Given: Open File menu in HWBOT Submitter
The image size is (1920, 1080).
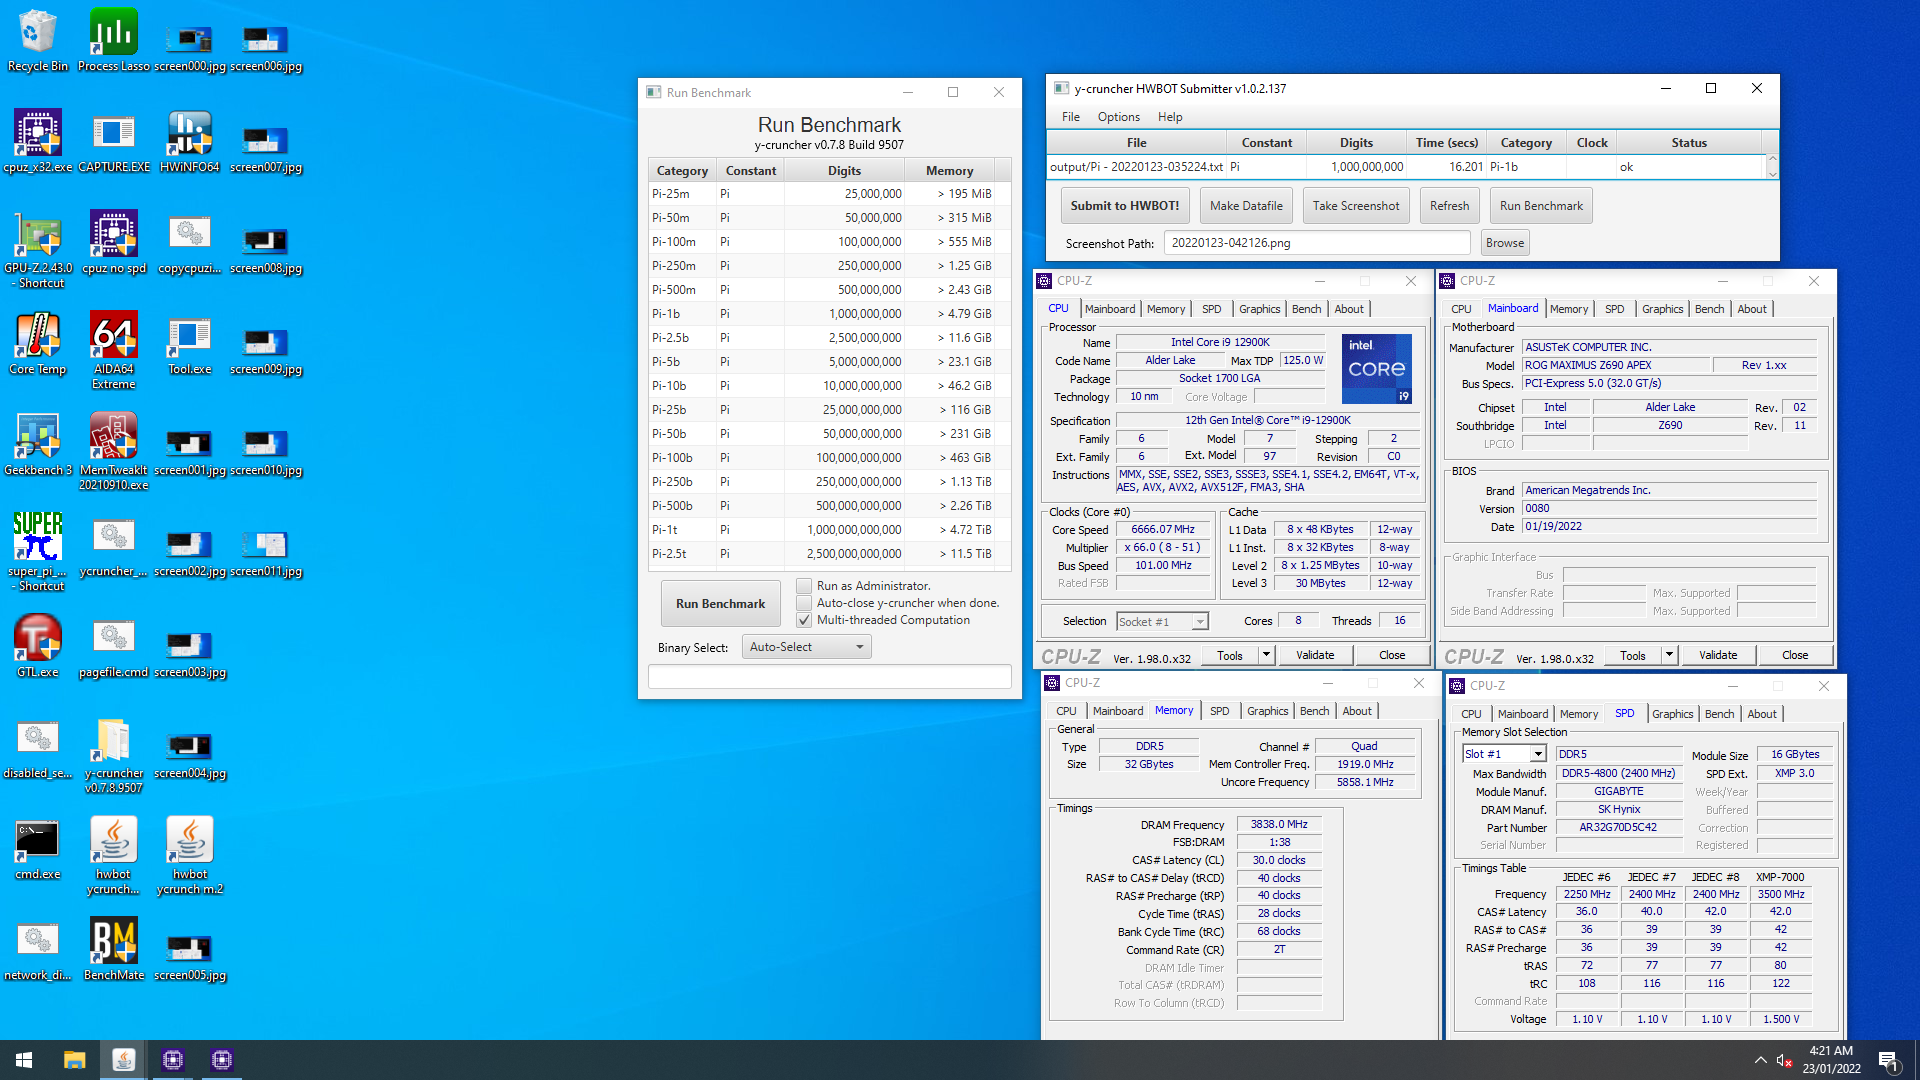Looking at the screenshot, I should [x=1070, y=117].
